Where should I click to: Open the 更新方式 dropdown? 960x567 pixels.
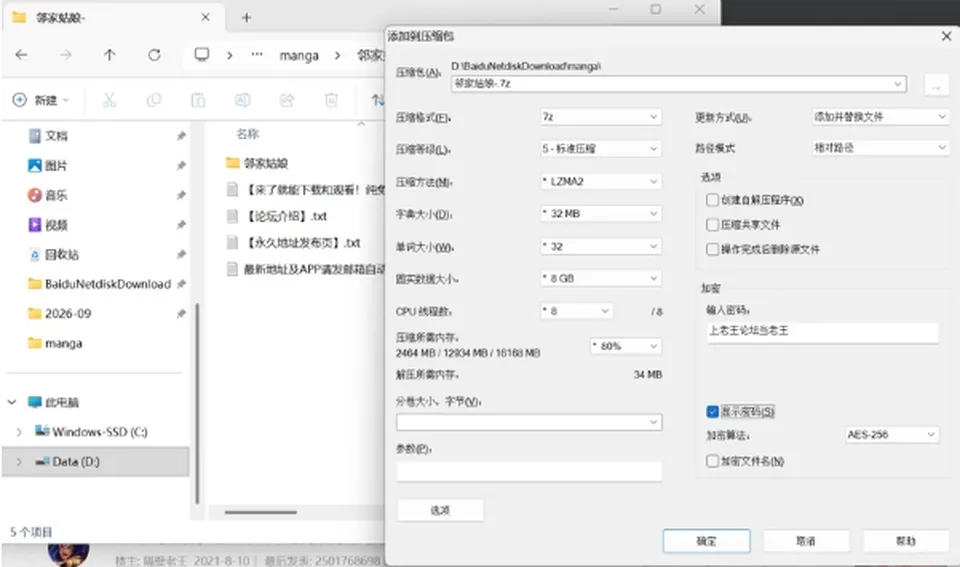point(880,116)
